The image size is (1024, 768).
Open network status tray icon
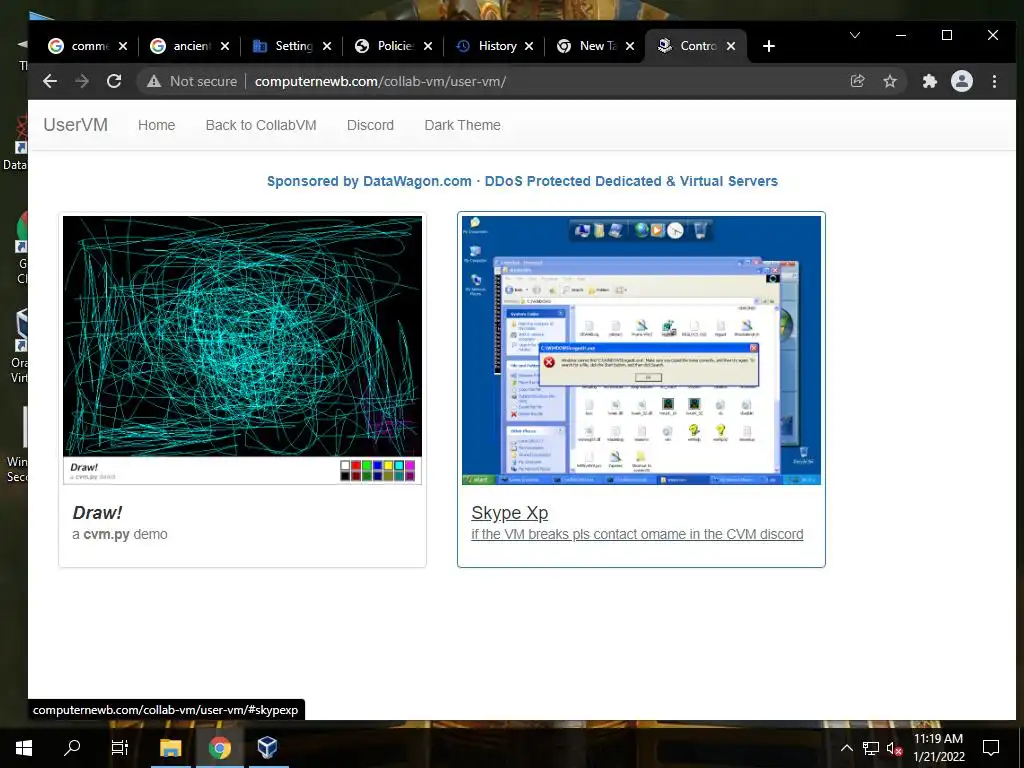click(870, 748)
